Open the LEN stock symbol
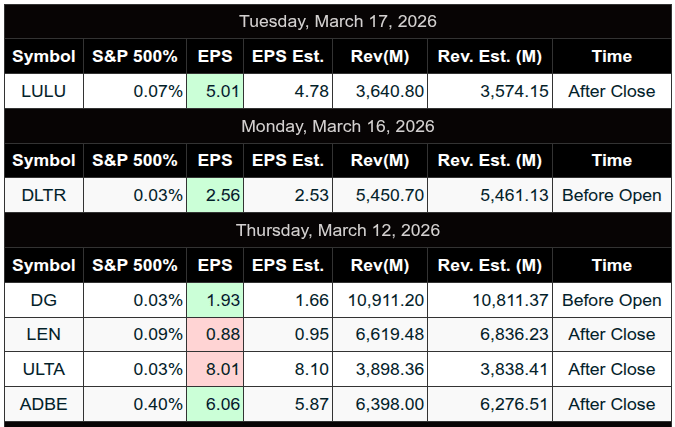675x427 pixels. [44, 334]
